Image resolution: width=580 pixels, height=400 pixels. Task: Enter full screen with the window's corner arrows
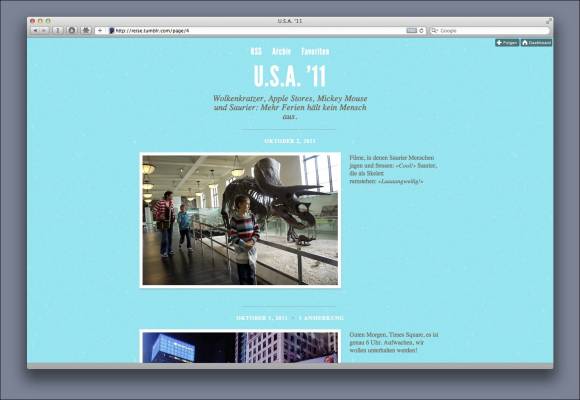[549, 21]
